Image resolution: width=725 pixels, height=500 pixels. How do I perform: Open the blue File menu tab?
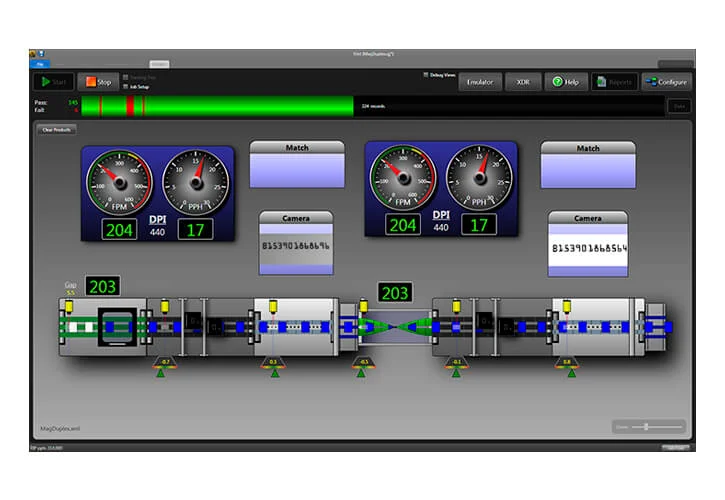(x=40, y=64)
